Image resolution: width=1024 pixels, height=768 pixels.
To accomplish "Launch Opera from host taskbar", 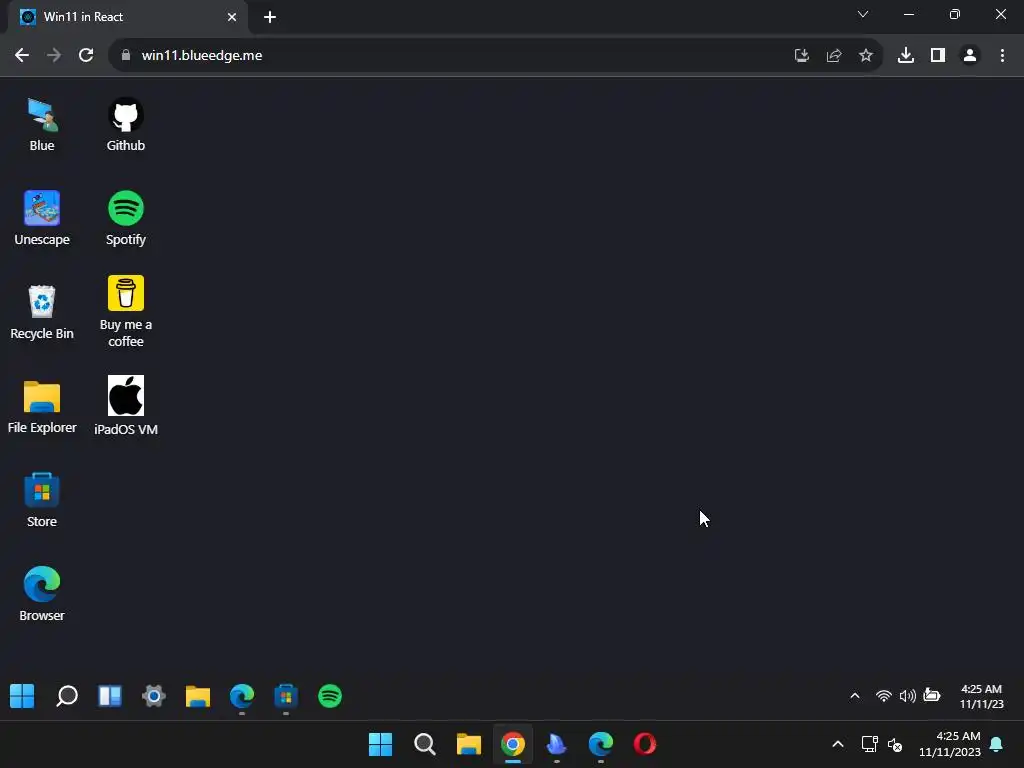I will (645, 744).
